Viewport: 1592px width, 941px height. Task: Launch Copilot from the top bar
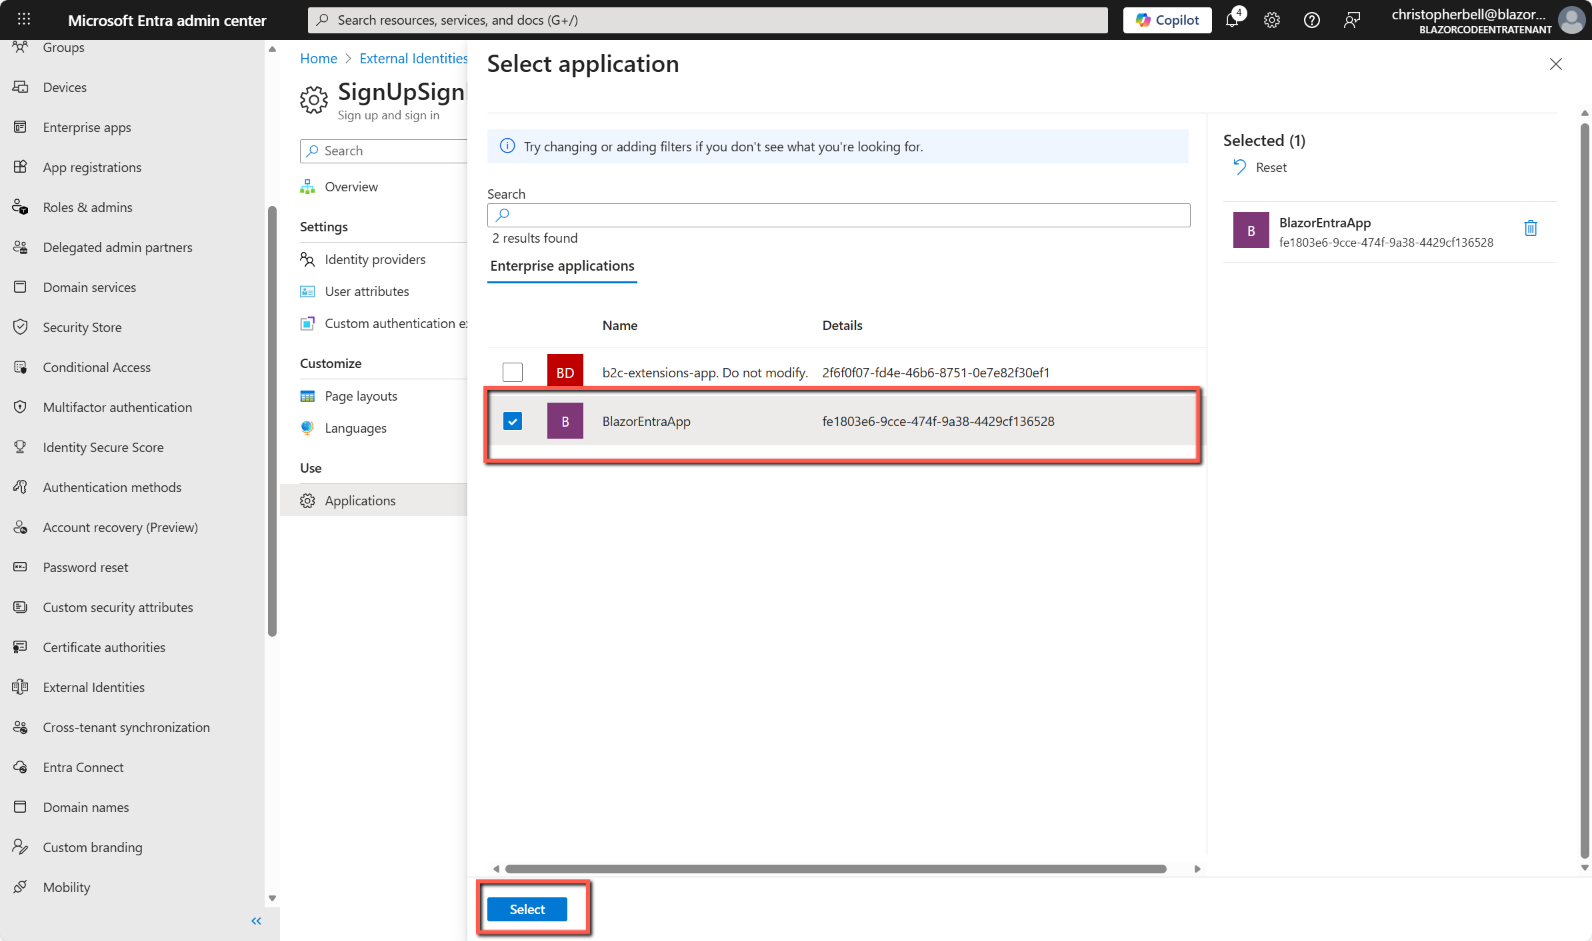click(x=1167, y=20)
